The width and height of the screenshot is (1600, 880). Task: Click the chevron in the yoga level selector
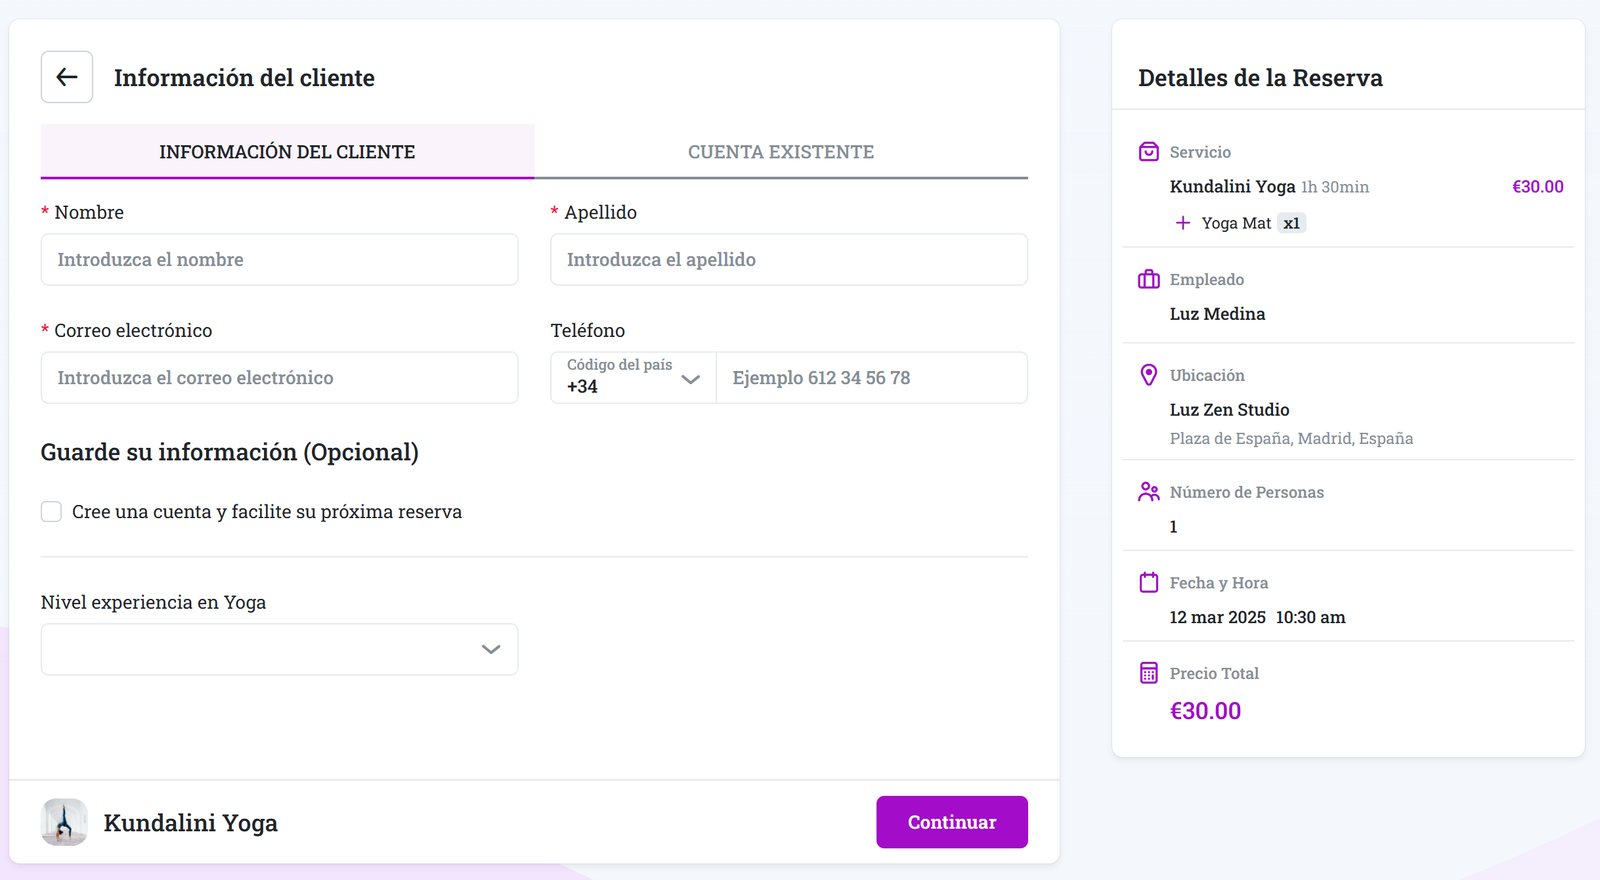[491, 649]
